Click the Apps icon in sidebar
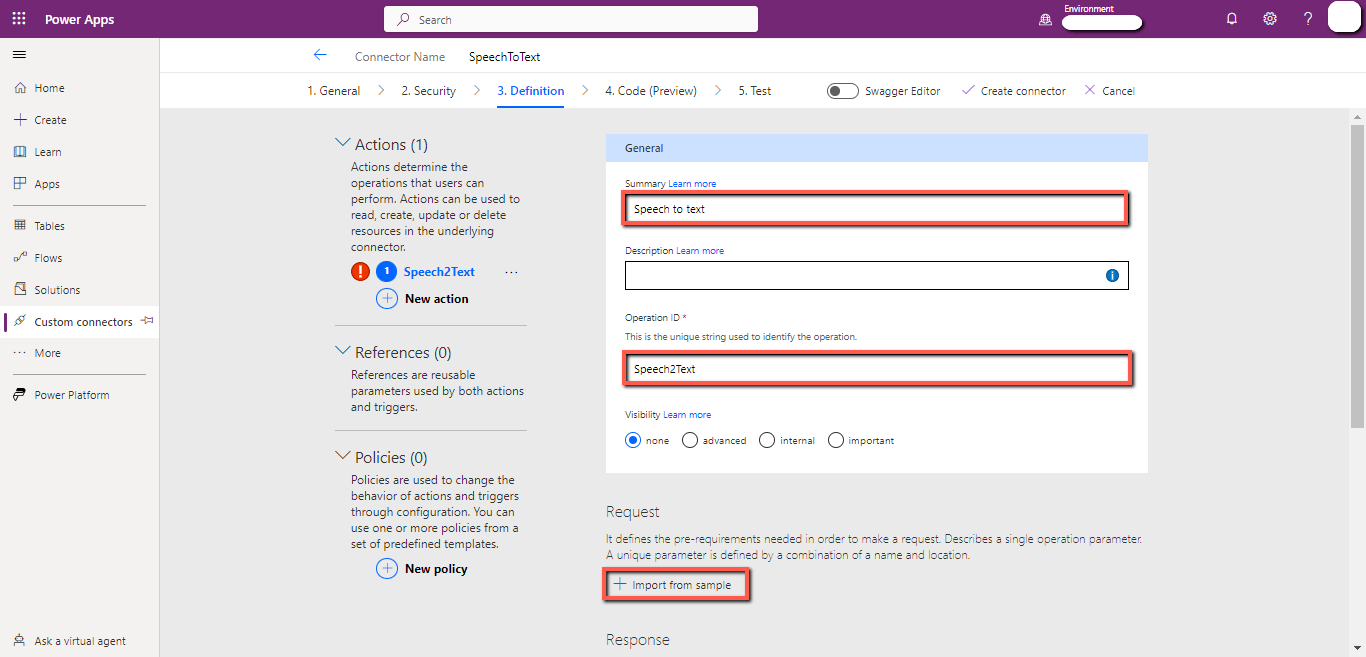 [x=20, y=184]
